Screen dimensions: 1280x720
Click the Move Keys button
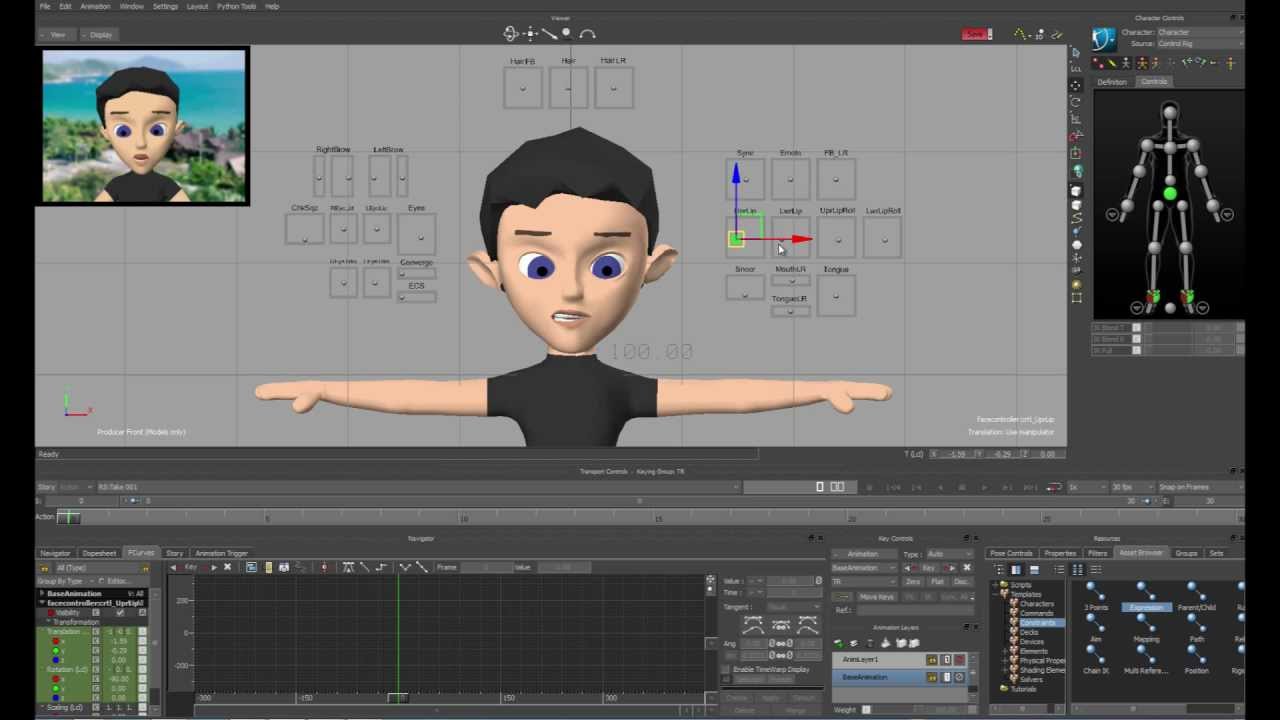click(877, 597)
